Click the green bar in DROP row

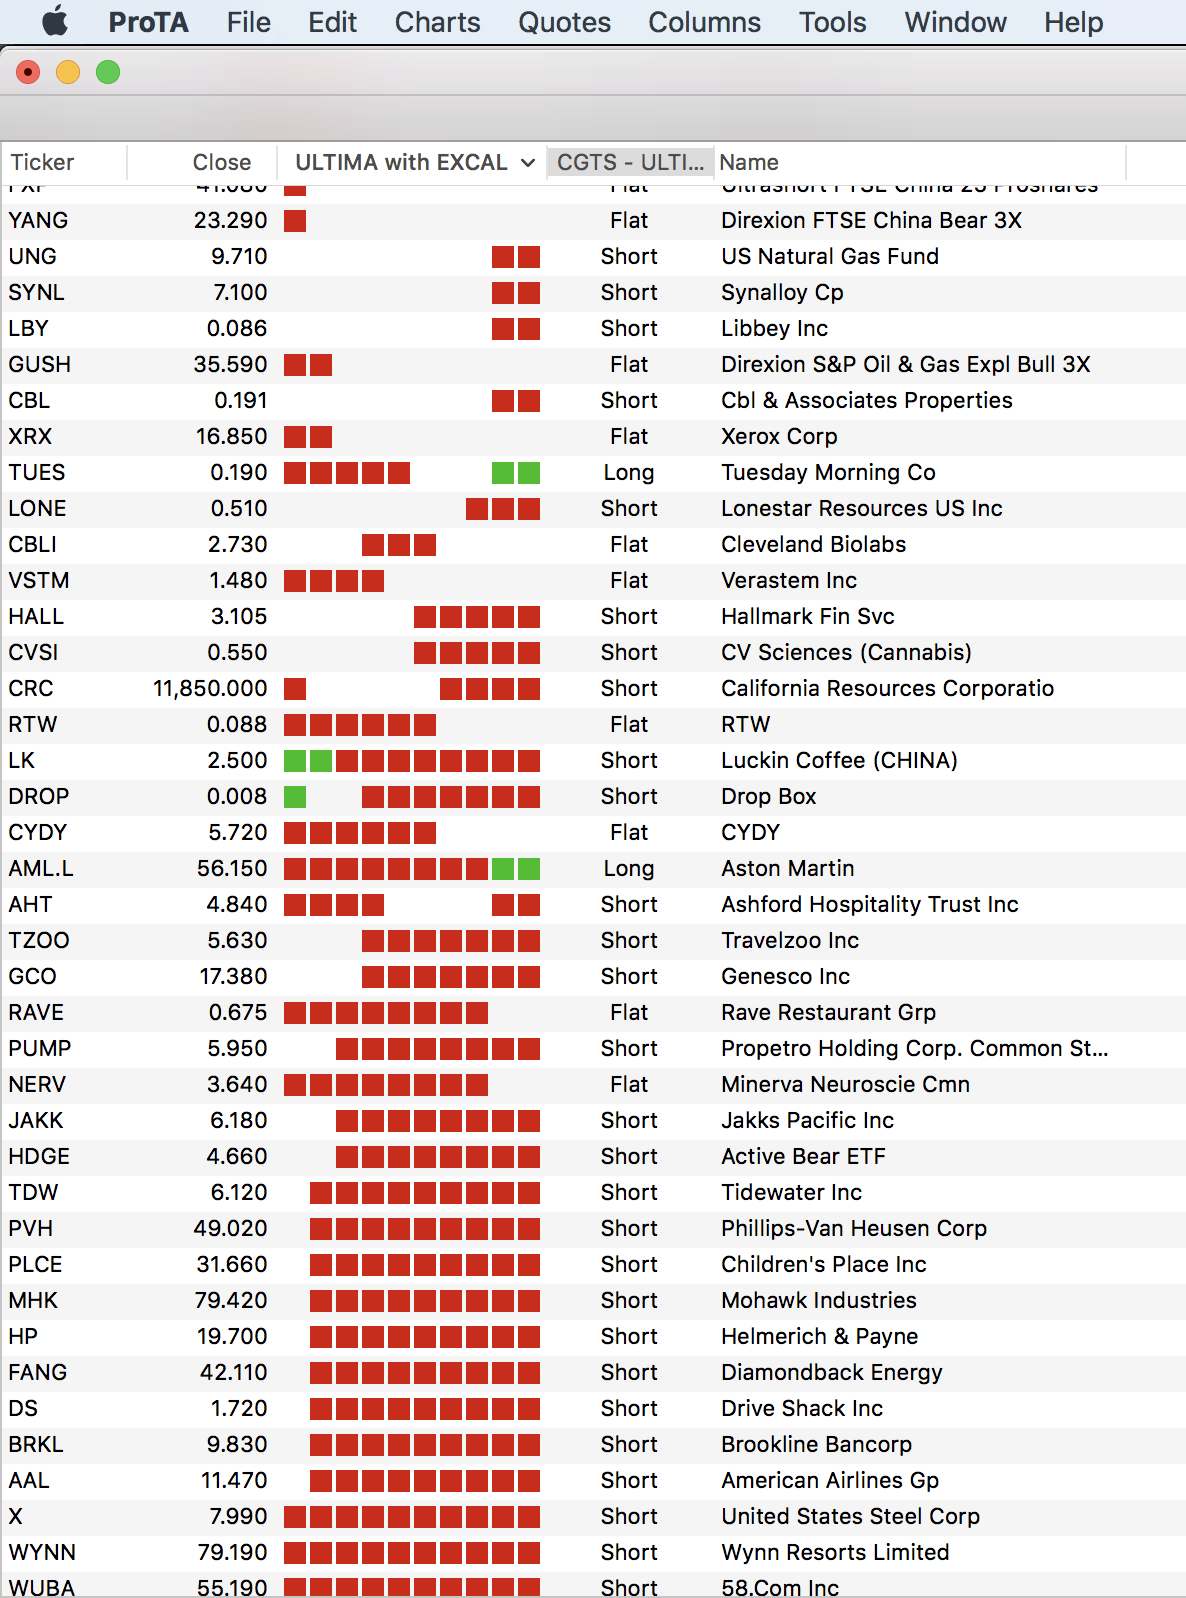295,796
